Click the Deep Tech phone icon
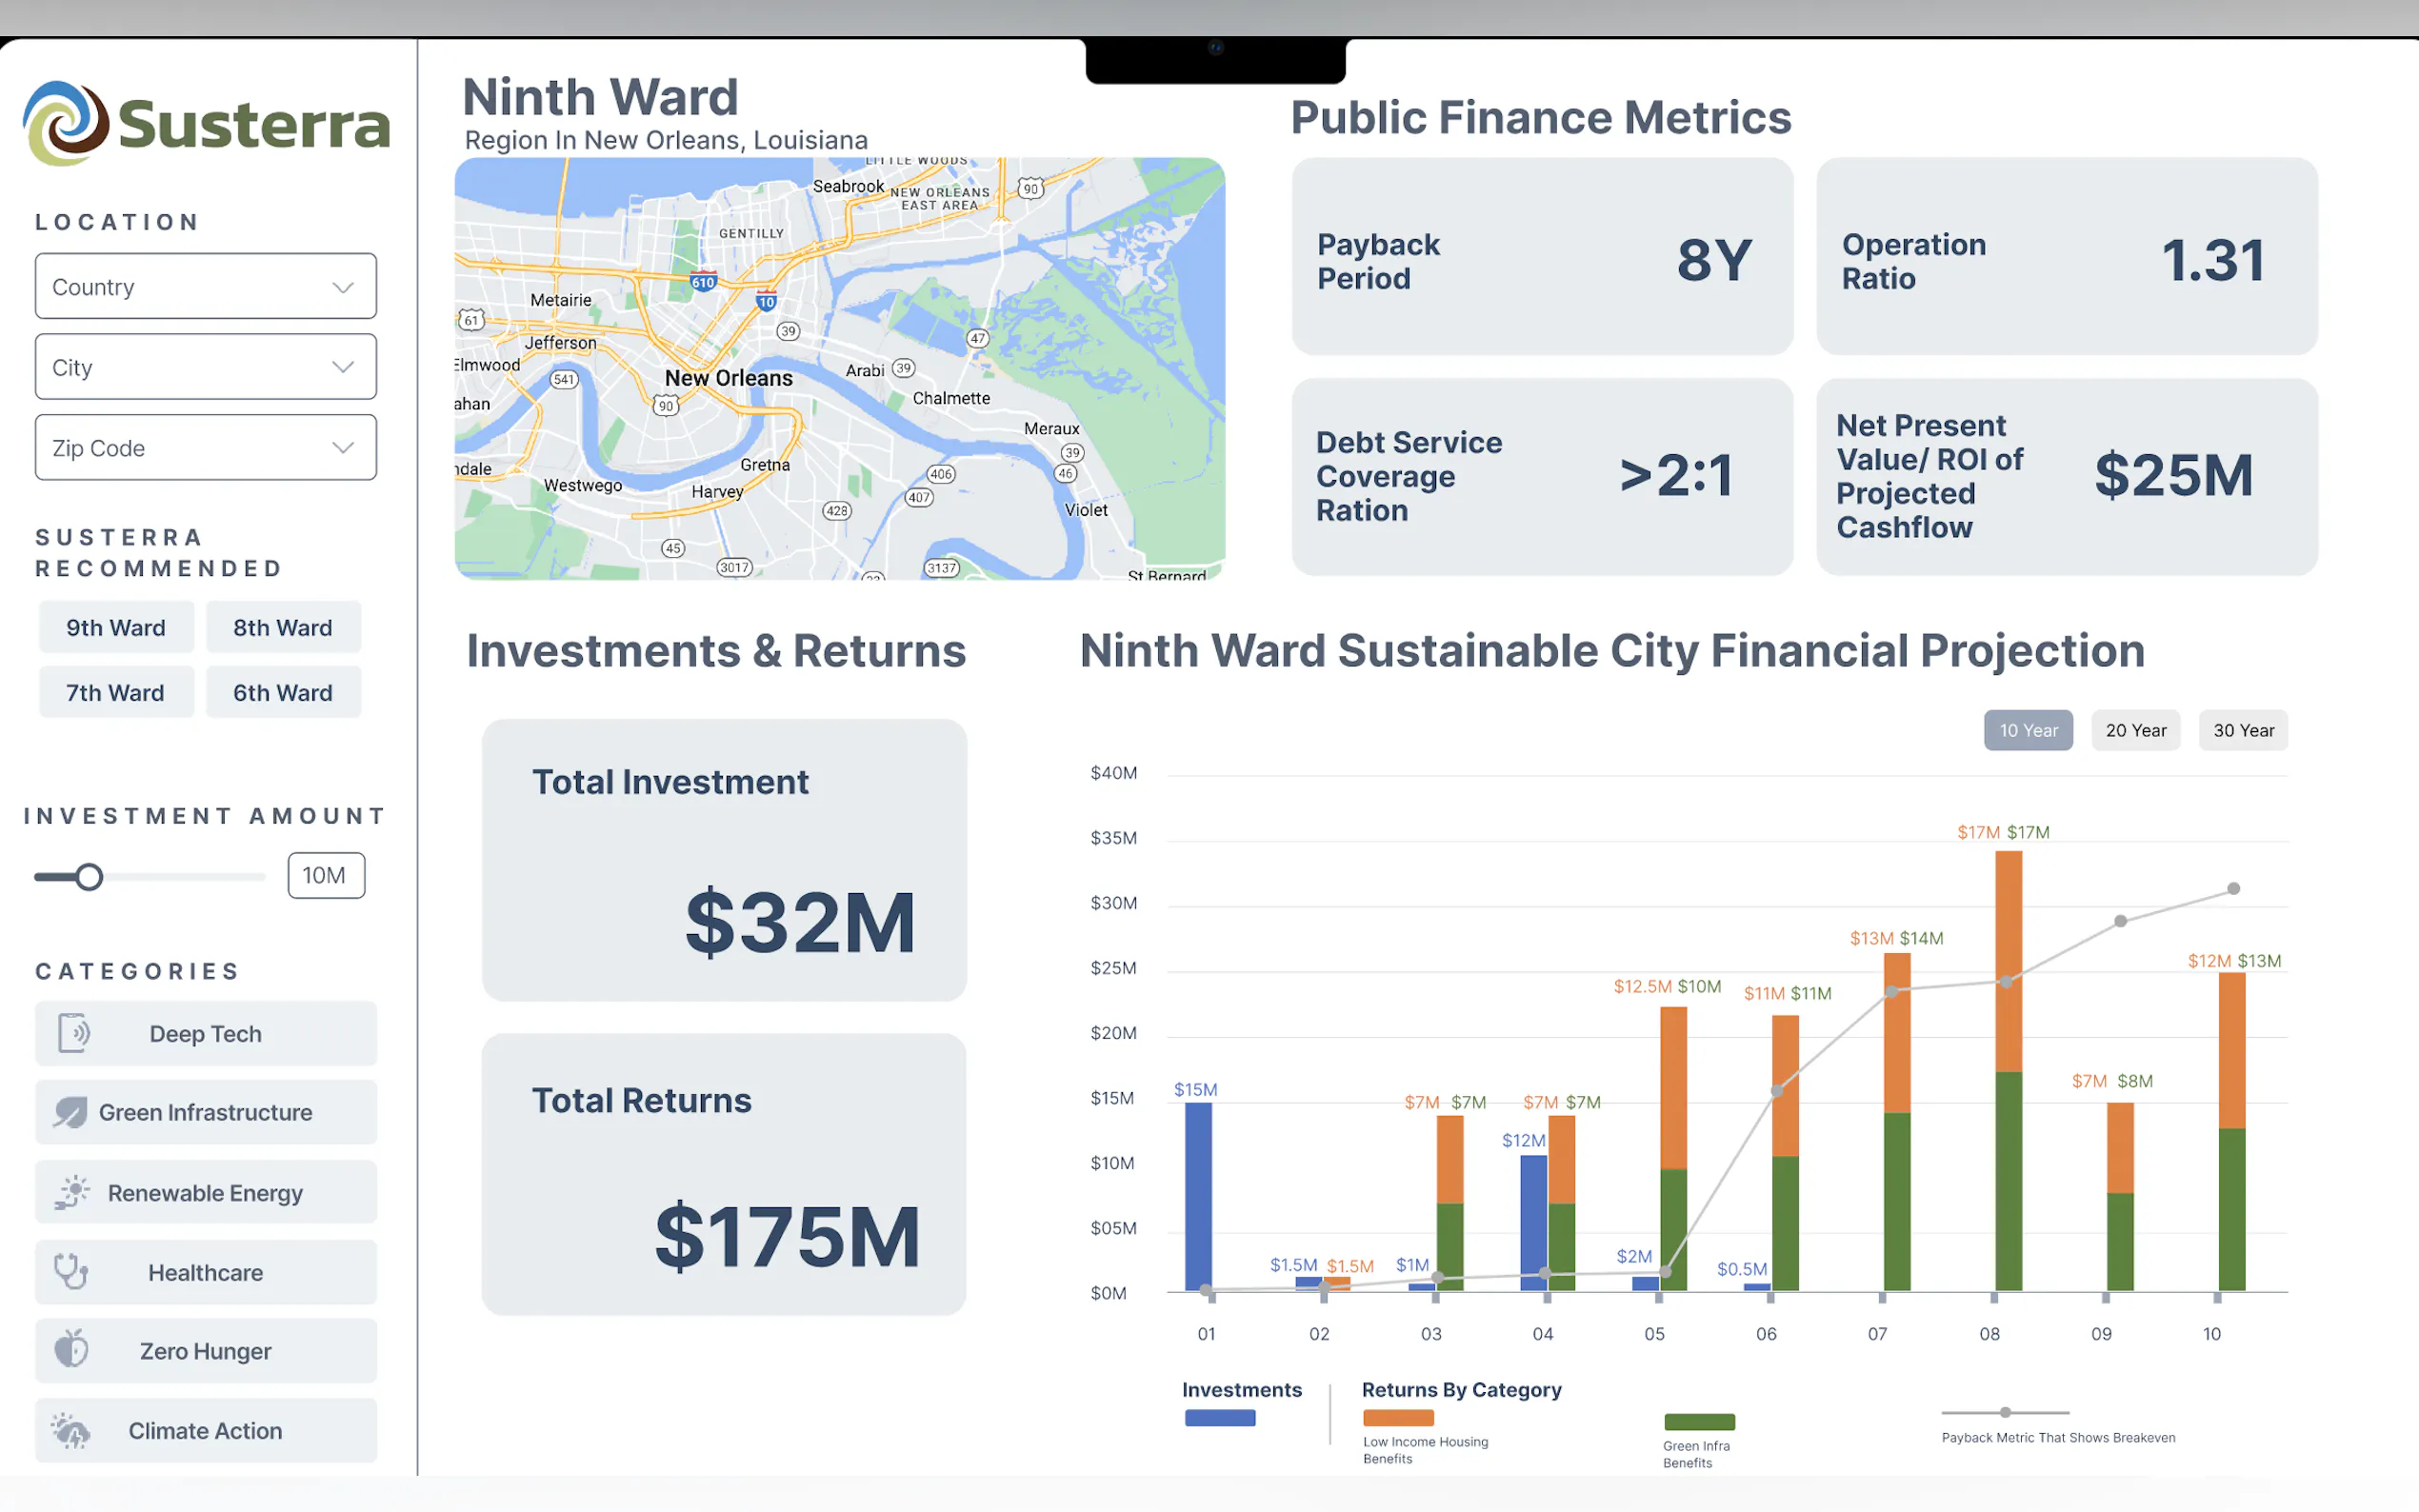Screen dimensions: 2419x1512 [x=73, y=1033]
